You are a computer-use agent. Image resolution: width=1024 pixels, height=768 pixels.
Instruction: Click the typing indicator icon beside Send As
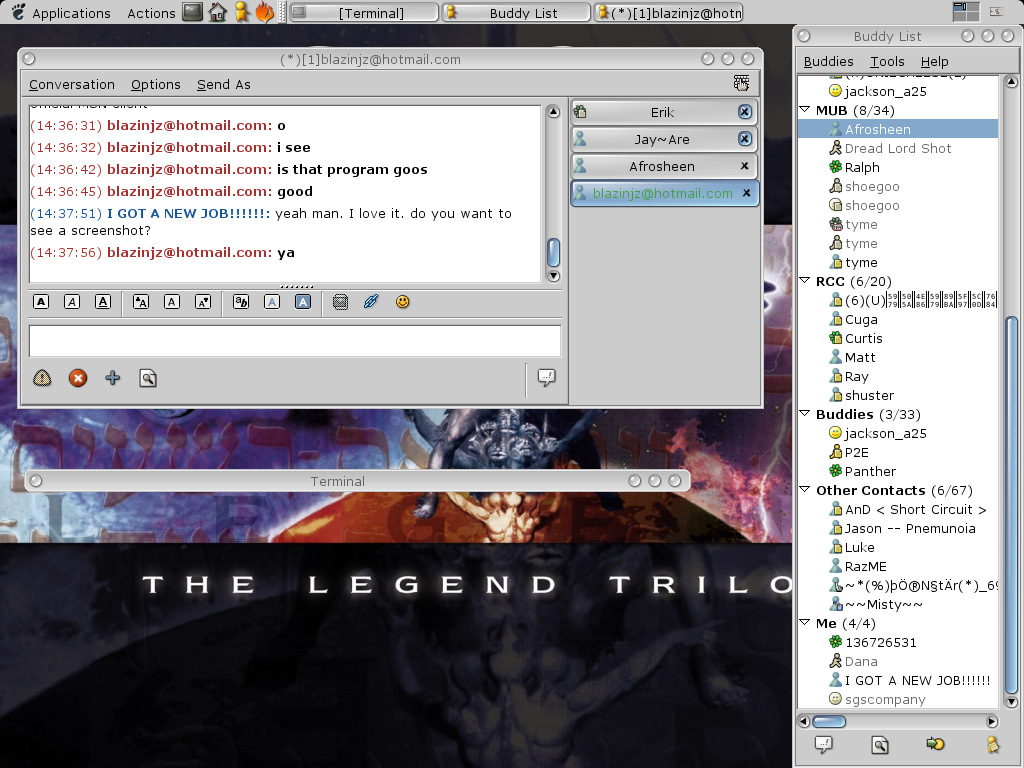click(x=741, y=83)
